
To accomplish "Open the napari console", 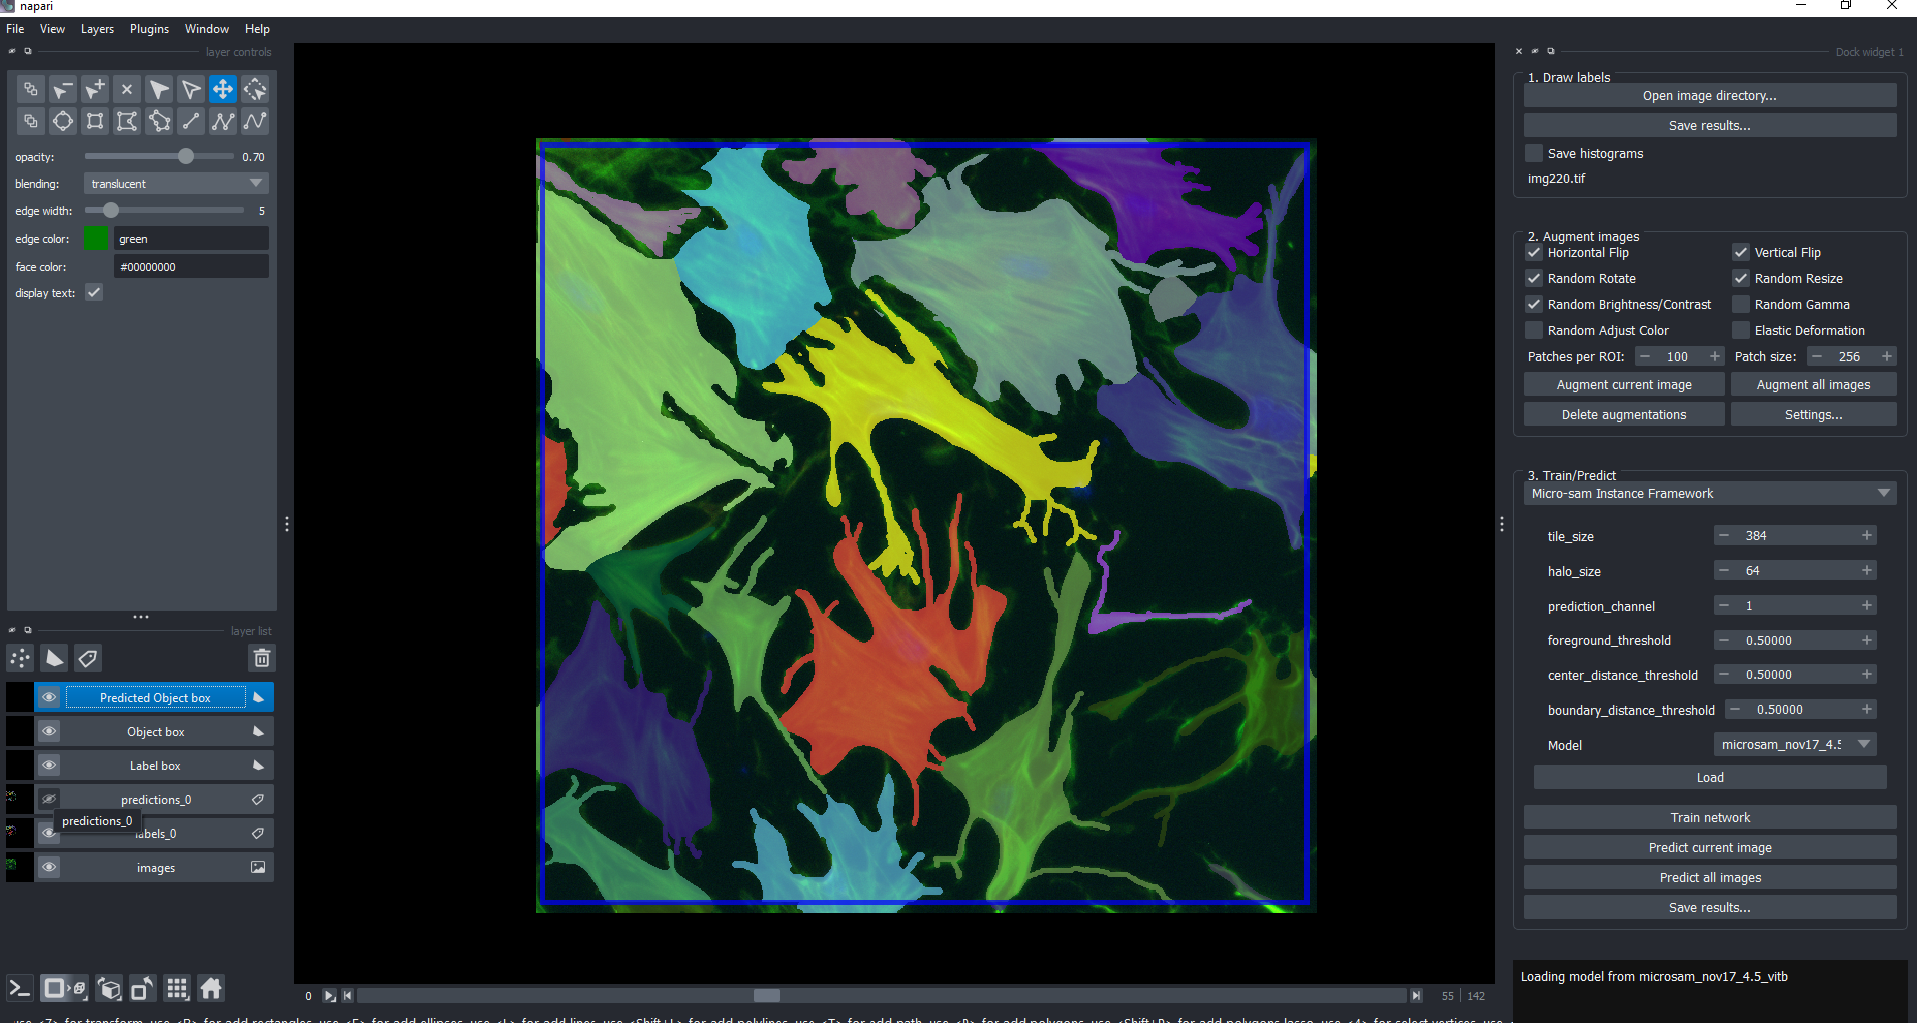I will point(20,989).
